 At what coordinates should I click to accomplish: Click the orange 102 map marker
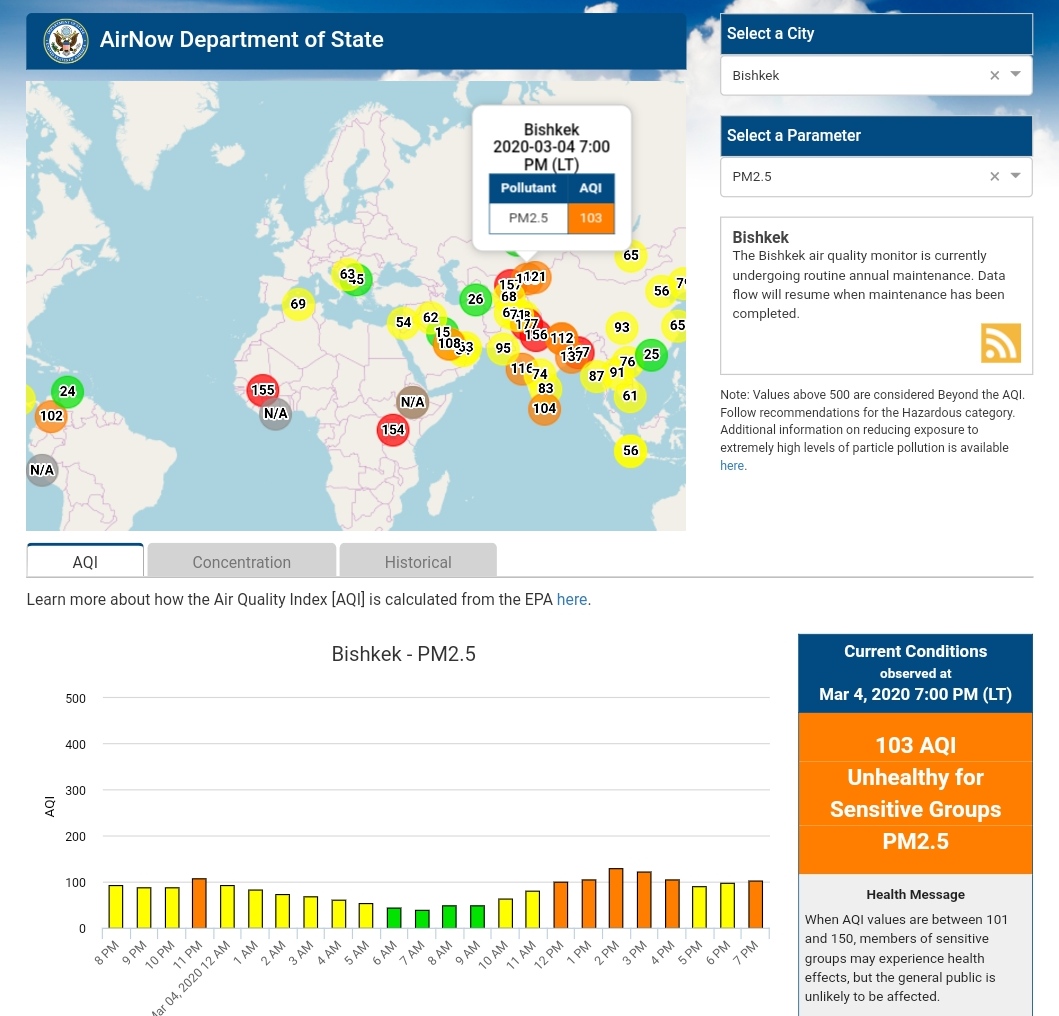[x=51, y=416]
